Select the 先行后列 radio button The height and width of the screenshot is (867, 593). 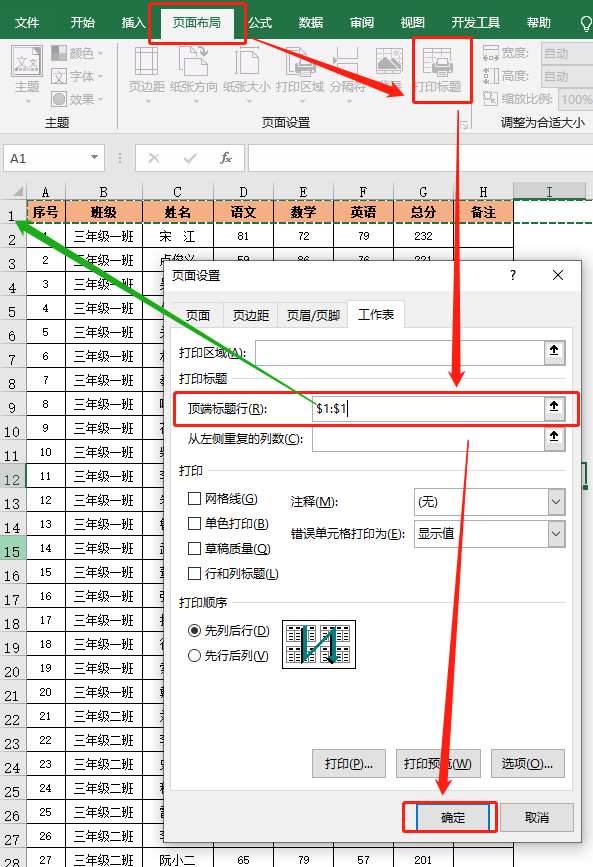(x=194, y=656)
